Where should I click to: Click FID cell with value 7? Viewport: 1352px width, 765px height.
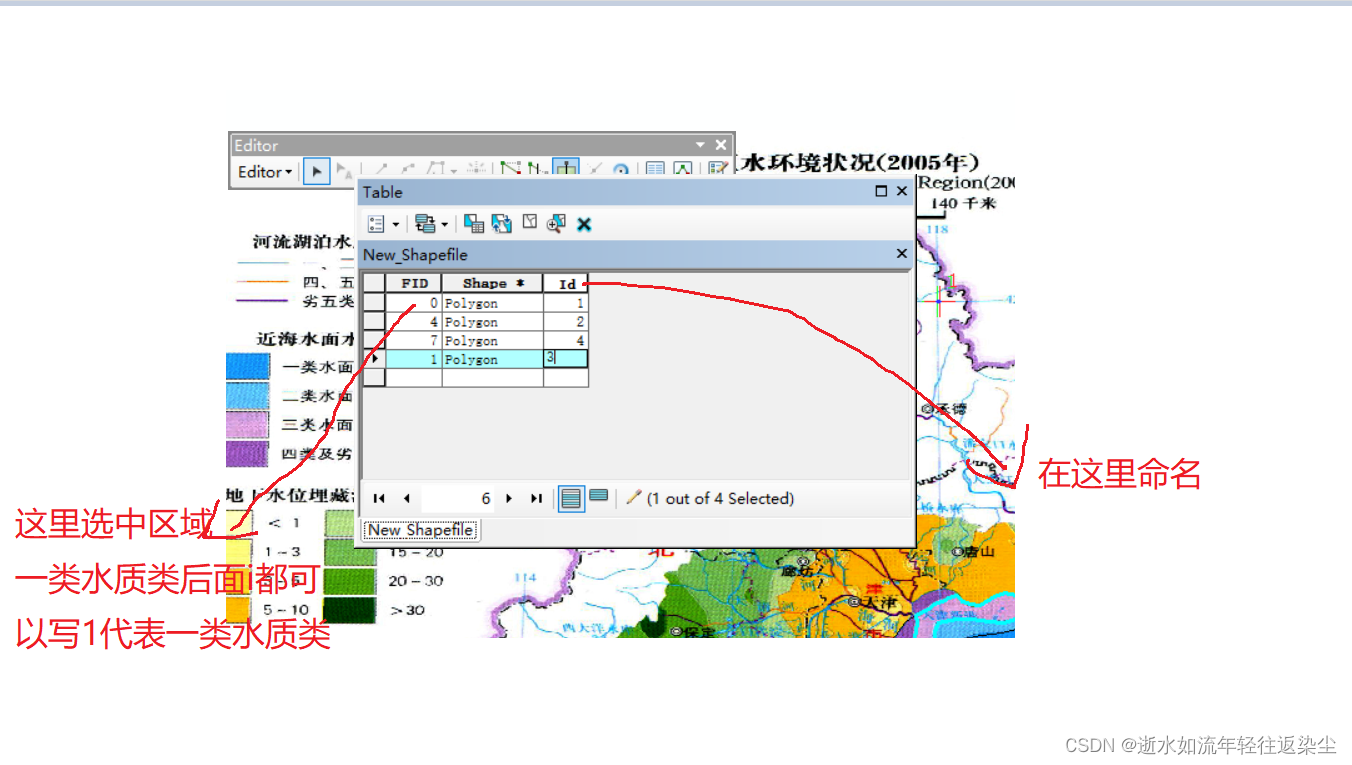[414, 341]
